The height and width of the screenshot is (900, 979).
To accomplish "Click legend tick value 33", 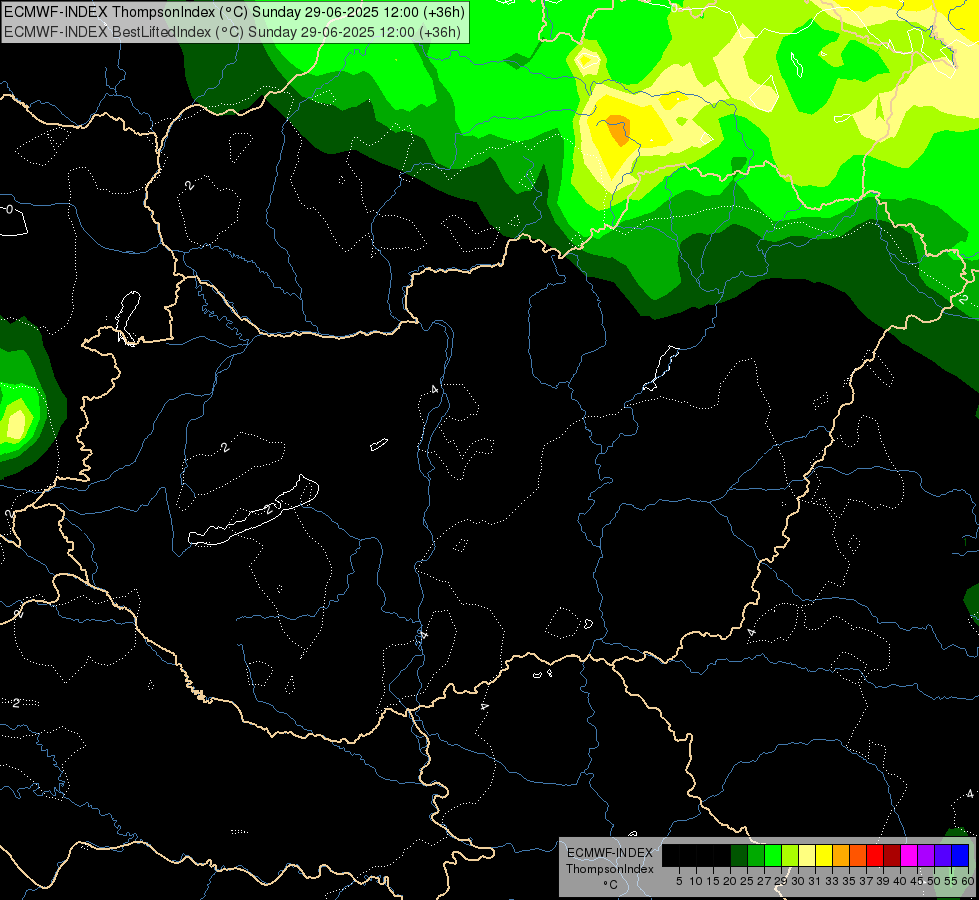I will coord(832,881).
